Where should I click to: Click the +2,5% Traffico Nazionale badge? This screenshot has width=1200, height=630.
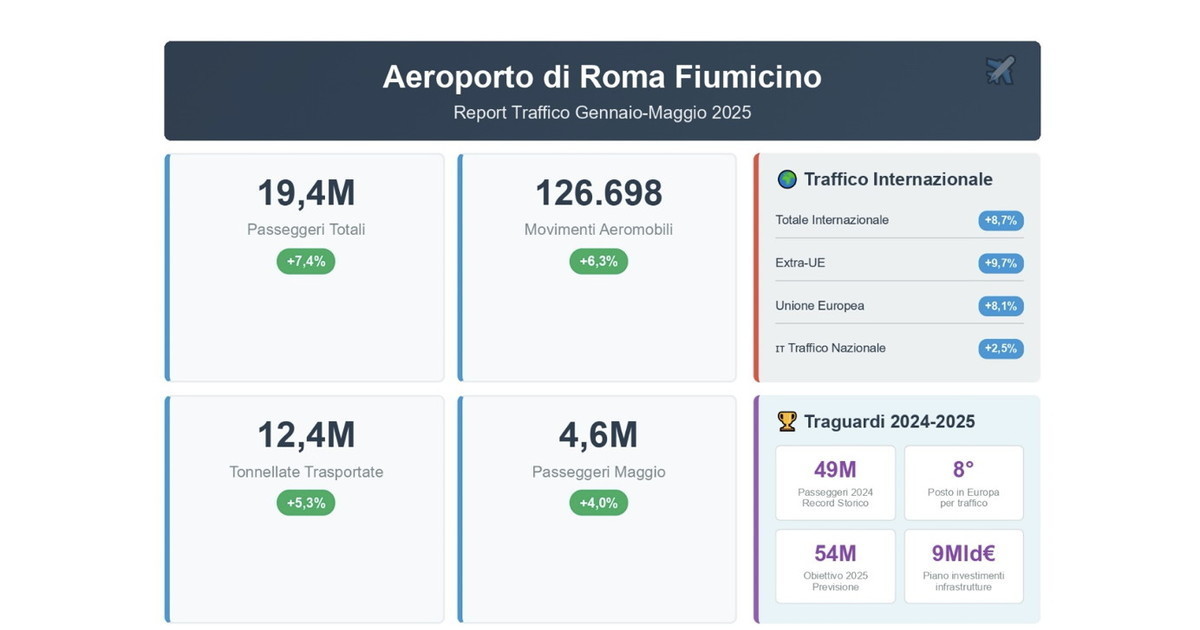coord(1000,349)
